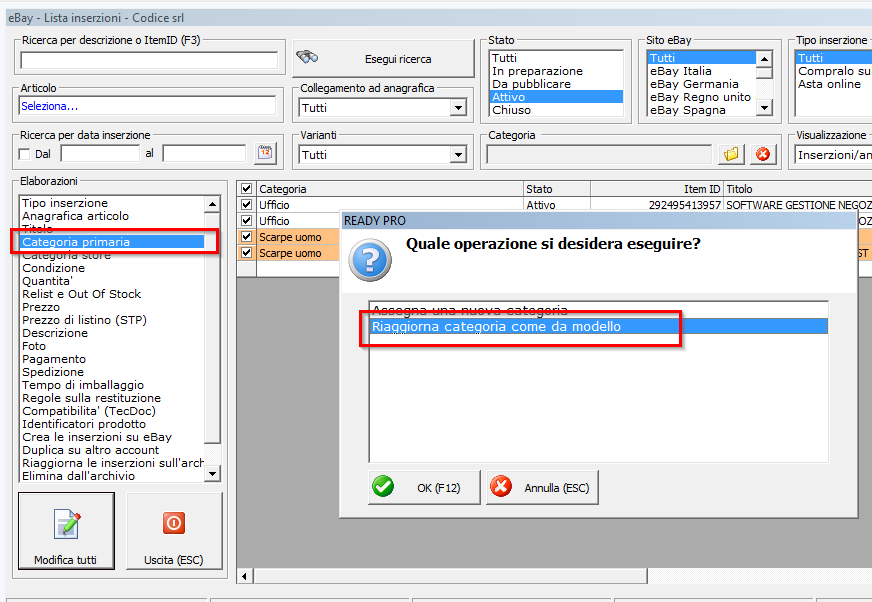This screenshot has width=872, height=602.
Task: Select Compatibilita' (TecDoc) entry
Action: 112,411
